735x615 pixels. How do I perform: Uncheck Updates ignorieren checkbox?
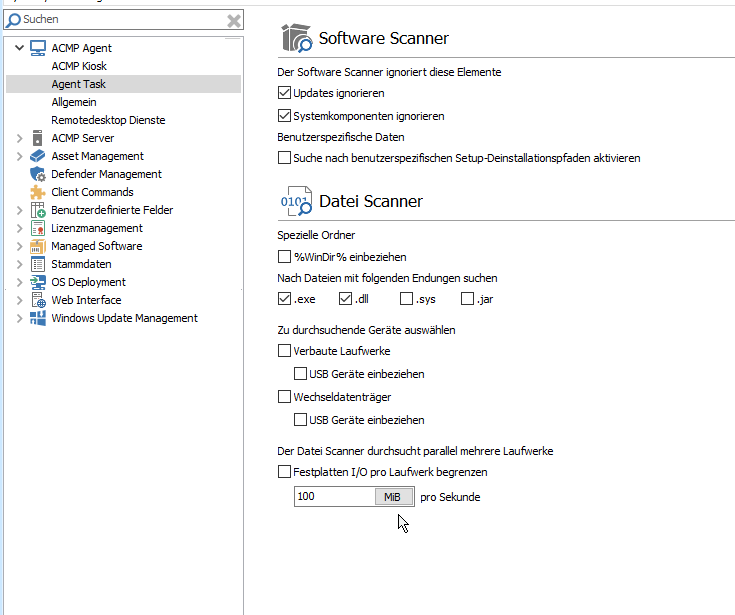pos(284,93)
